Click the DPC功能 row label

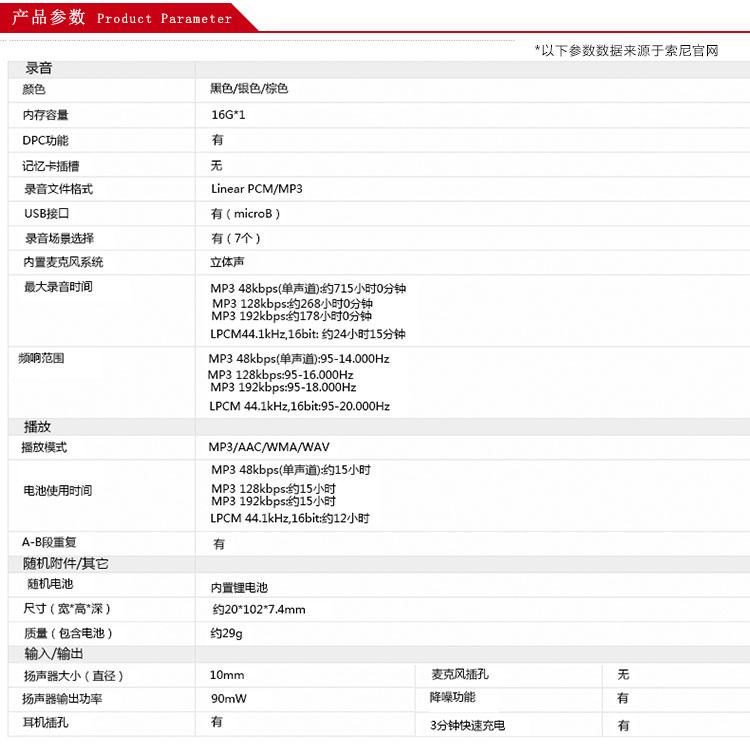pyautogui.click(x=46, y=141)
